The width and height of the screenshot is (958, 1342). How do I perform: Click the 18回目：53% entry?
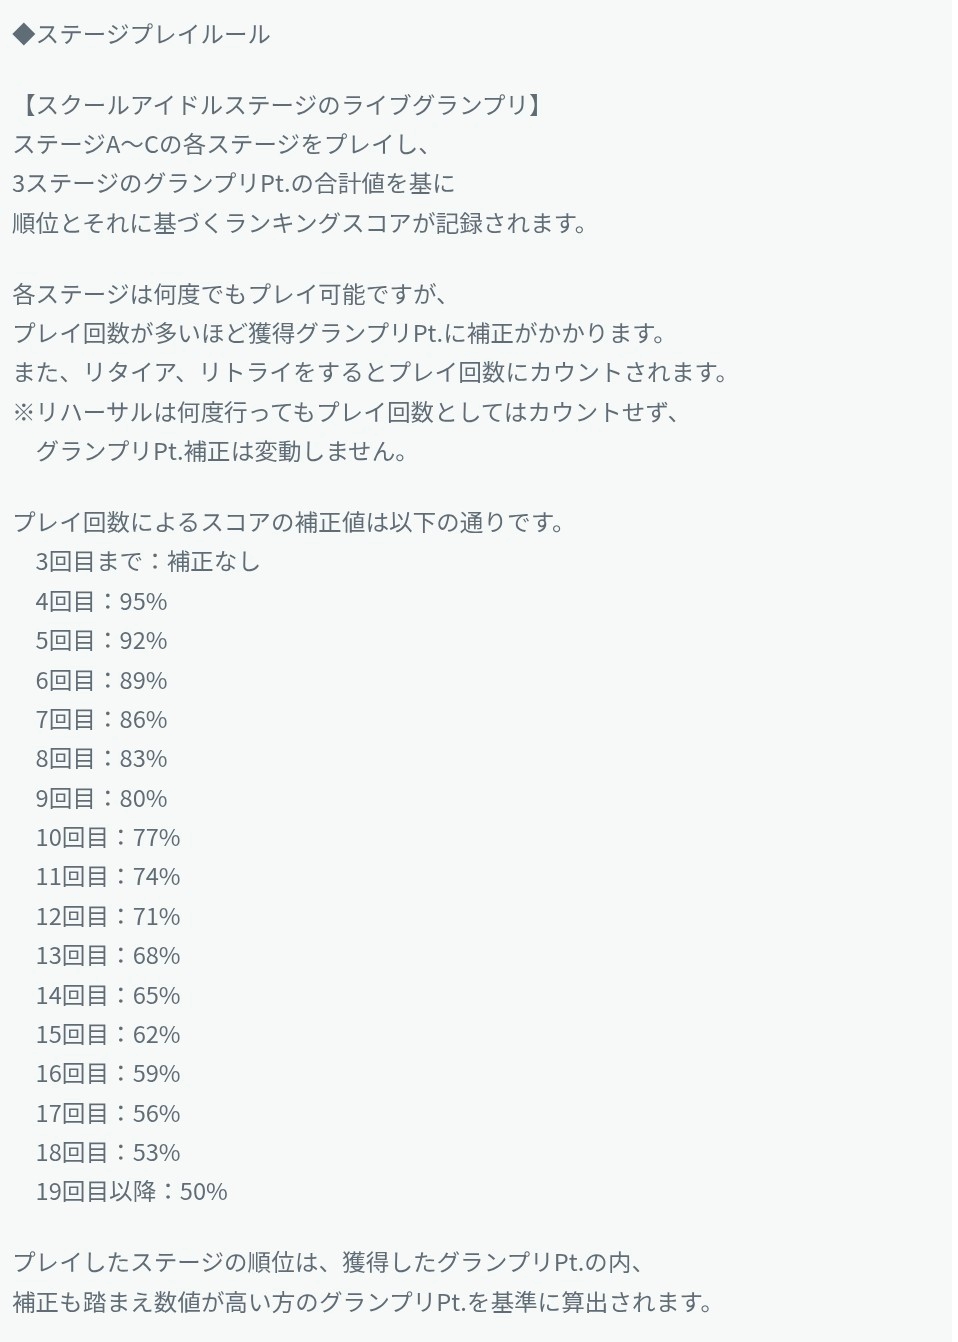click(108, 1153)
